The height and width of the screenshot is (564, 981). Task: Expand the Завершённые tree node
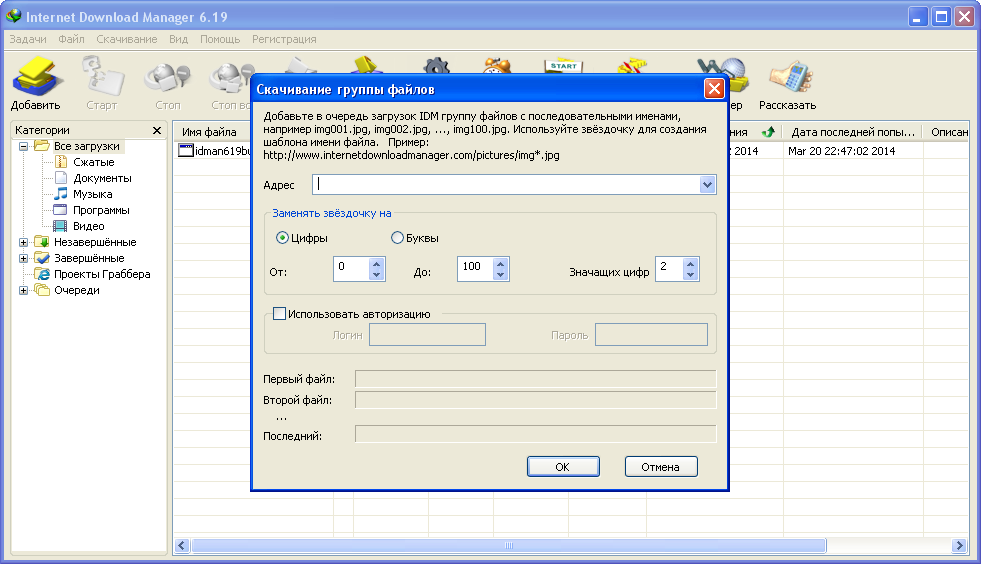tap(23, 258)
